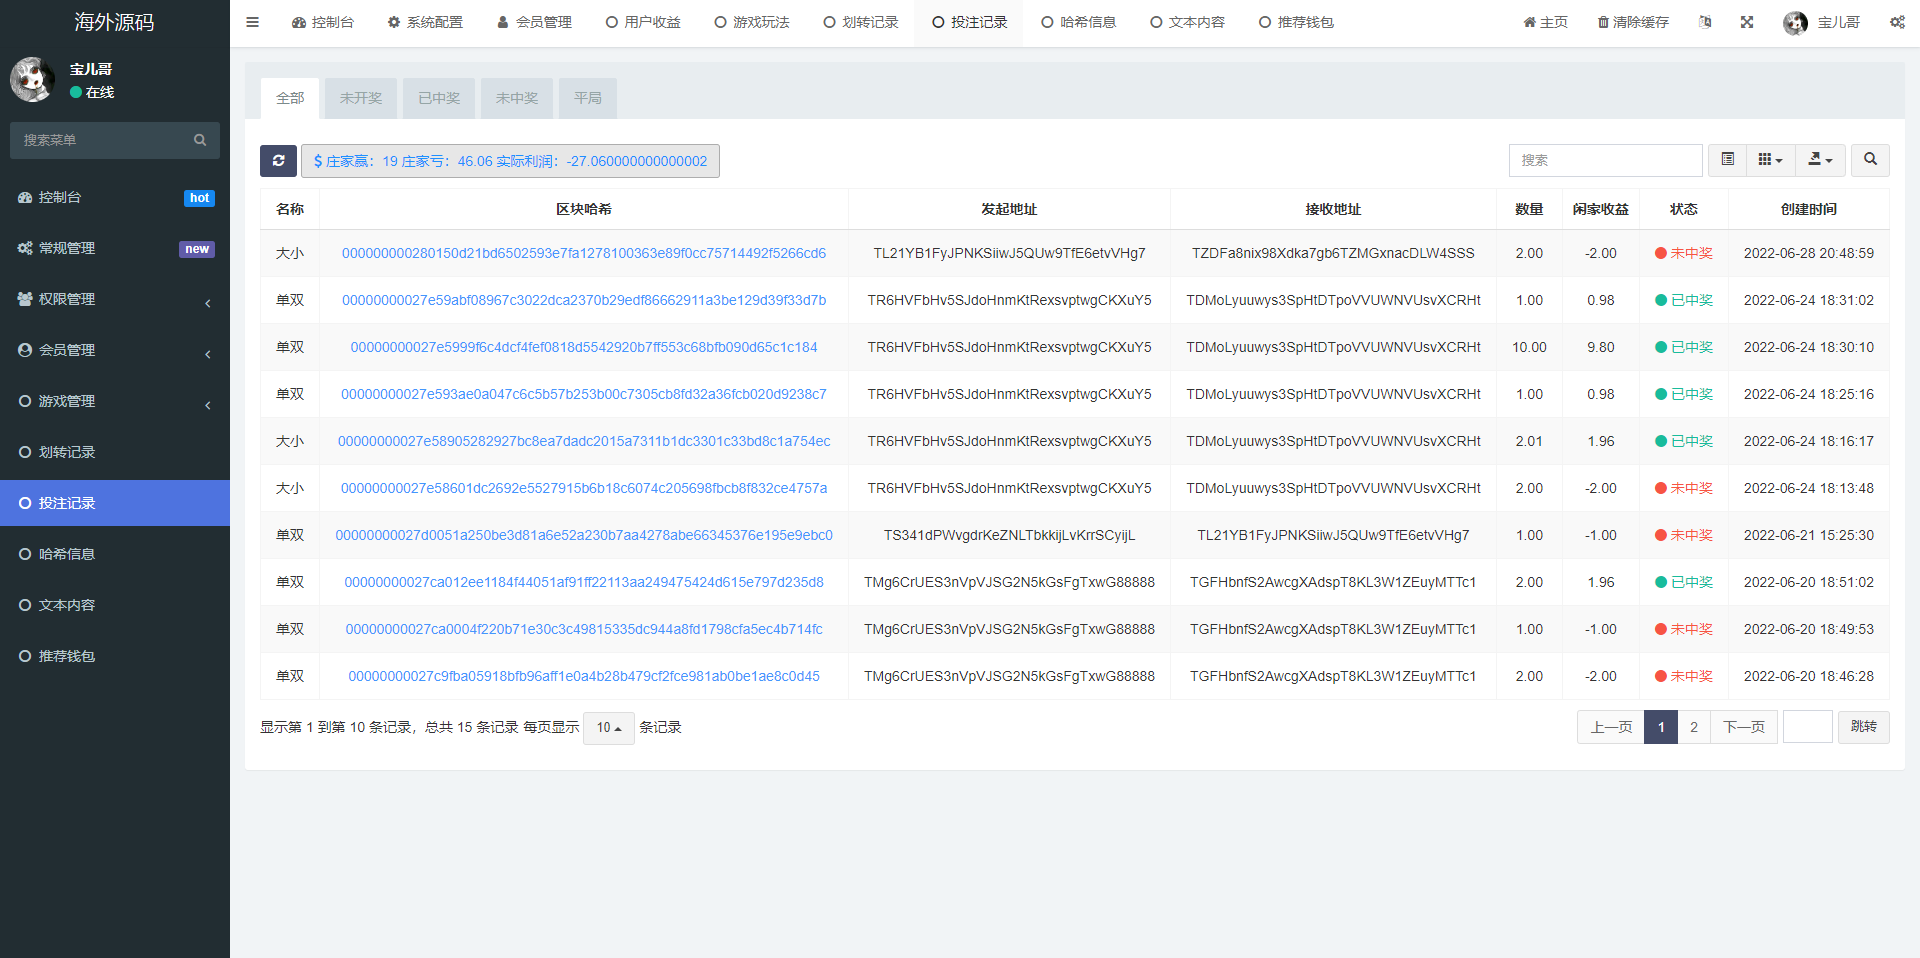Click the table 搜索 search input field
1920x958 pixels.
click(1605, 160)
